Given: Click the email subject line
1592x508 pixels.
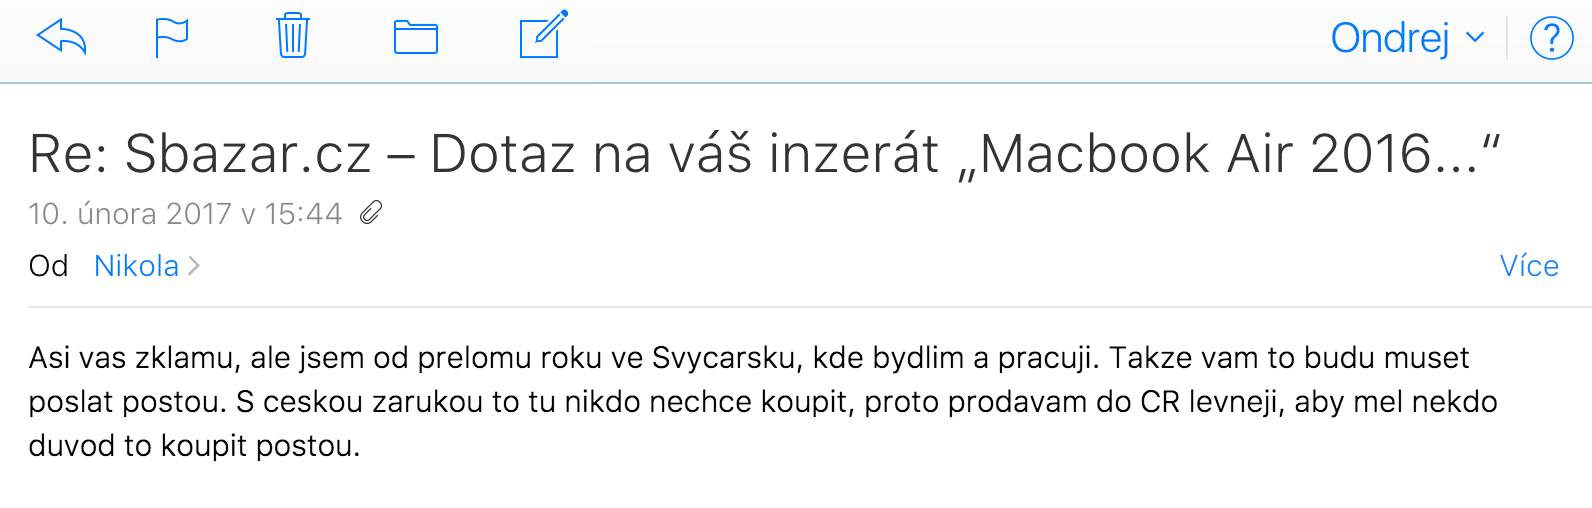Looking at the screenshot, I should pyautogui.click(x=764, y=155).
